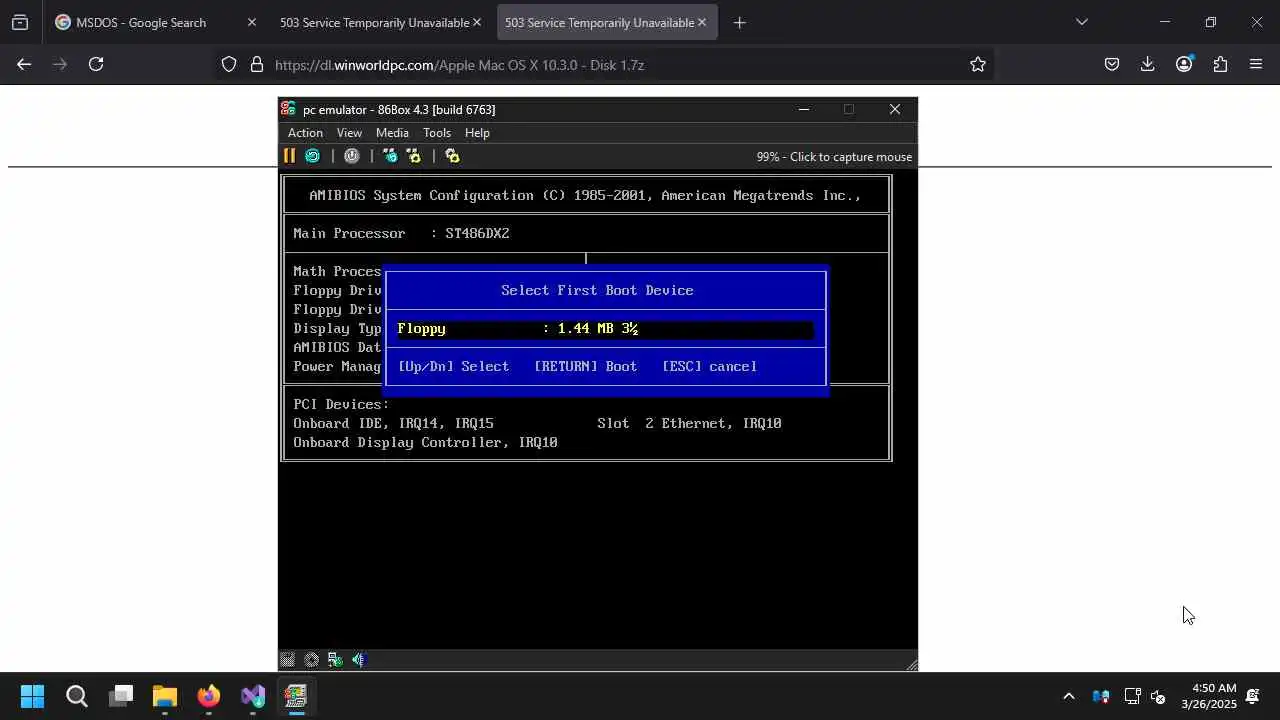Select the 'Floppy : 1.44 MB 3½' boot device row
This screenshot has width=1280, height=720.
(x=605, y=329)
